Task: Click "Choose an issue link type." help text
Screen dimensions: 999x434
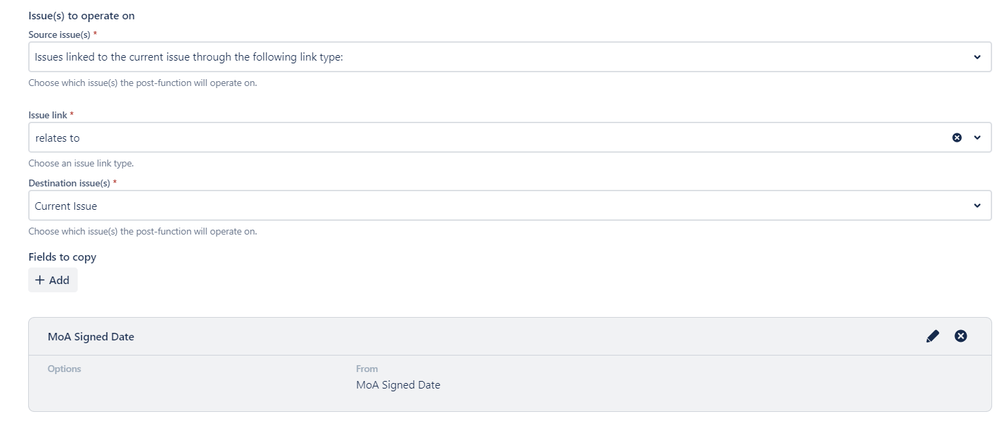Action: [x=81, y=164]
